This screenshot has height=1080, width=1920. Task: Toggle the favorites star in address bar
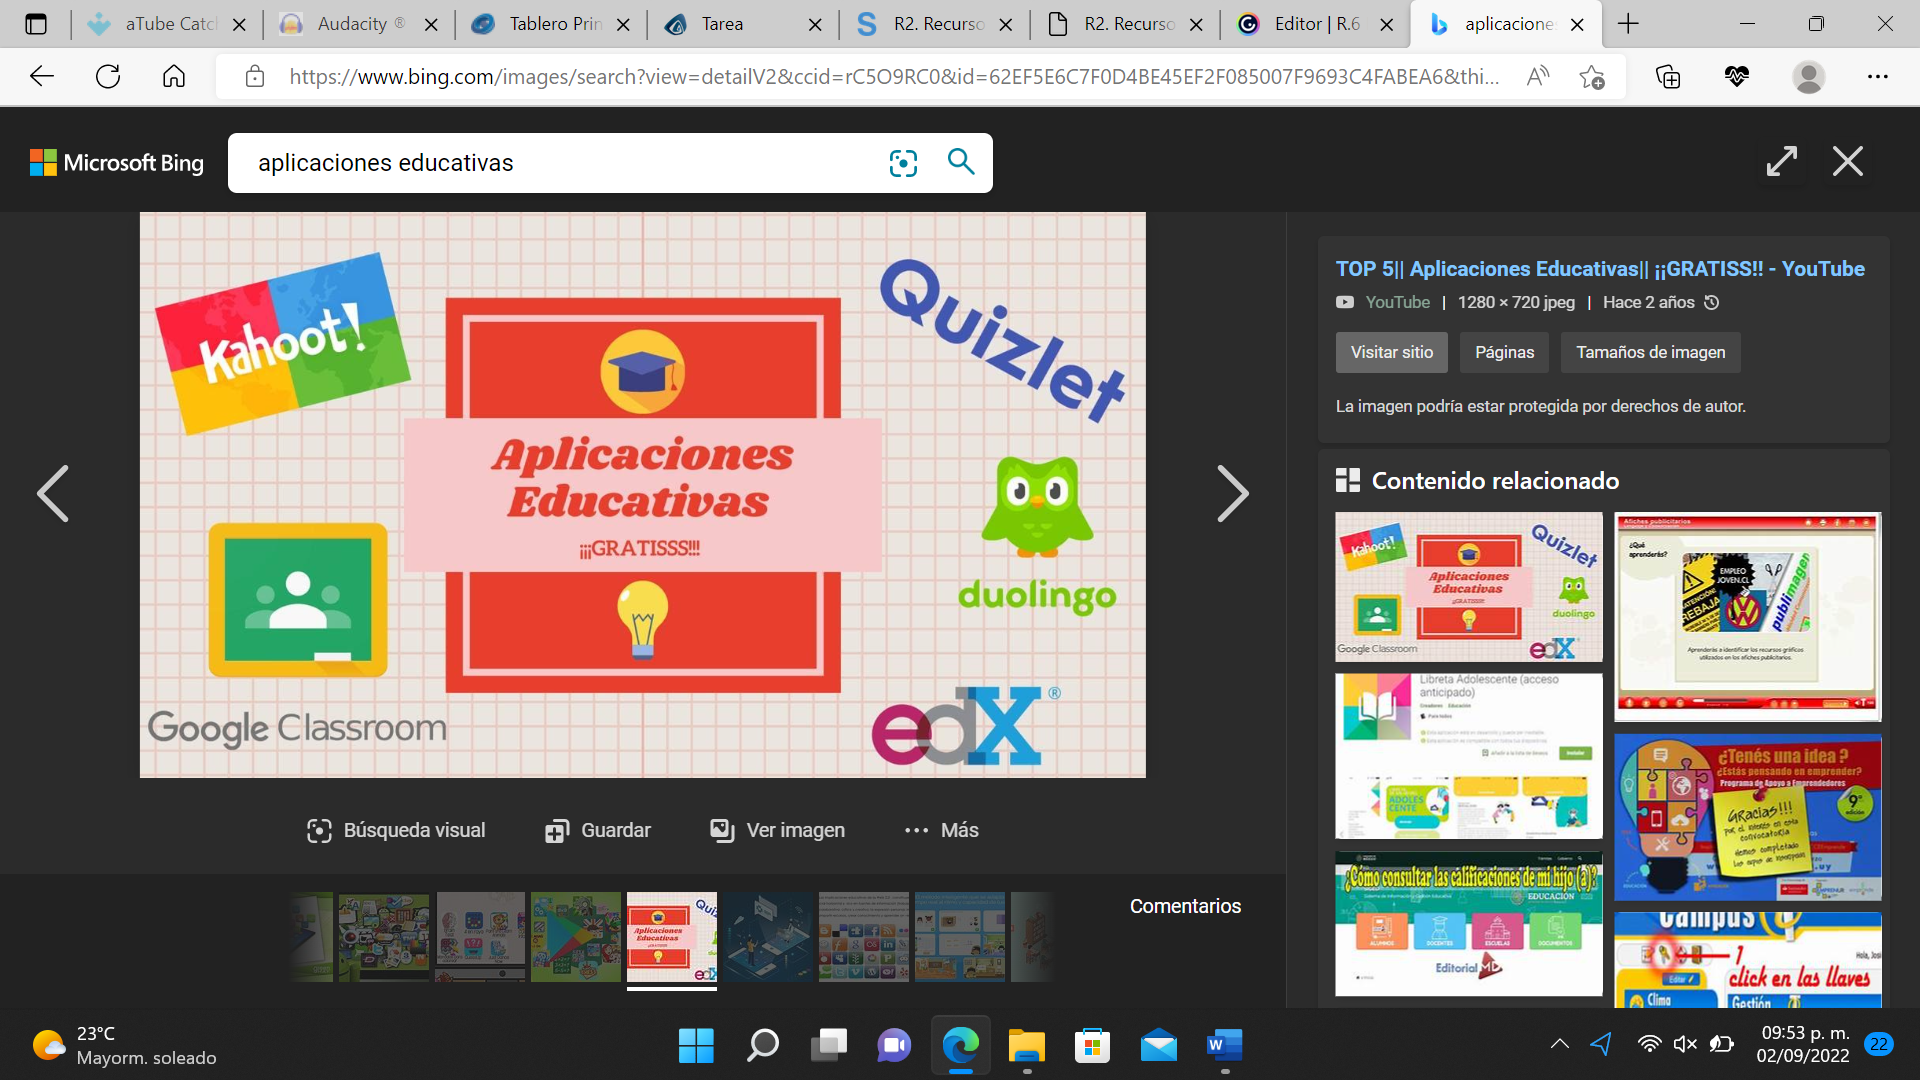point(1594,76)
